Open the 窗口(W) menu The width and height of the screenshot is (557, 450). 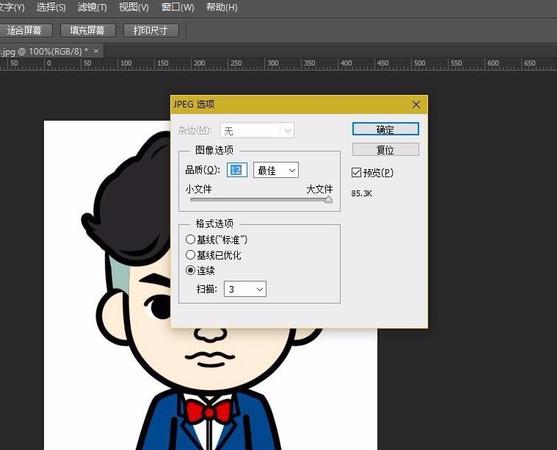click(x=178, y=7)
